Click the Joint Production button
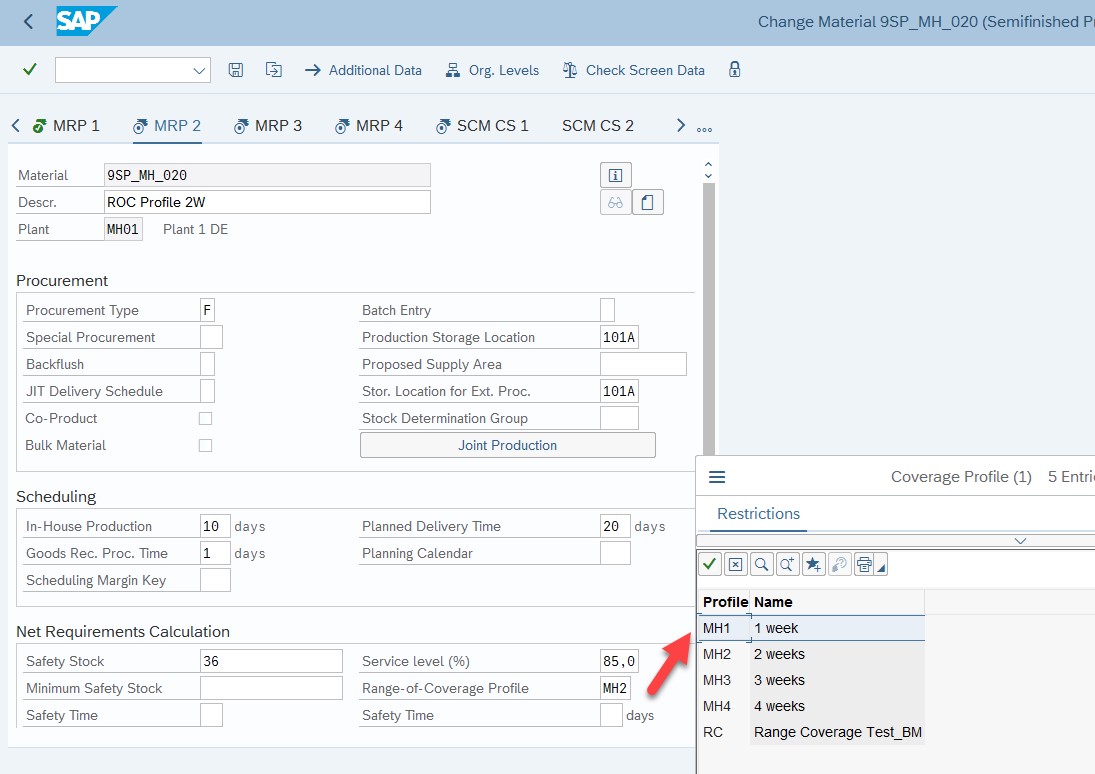 (507, 444)
